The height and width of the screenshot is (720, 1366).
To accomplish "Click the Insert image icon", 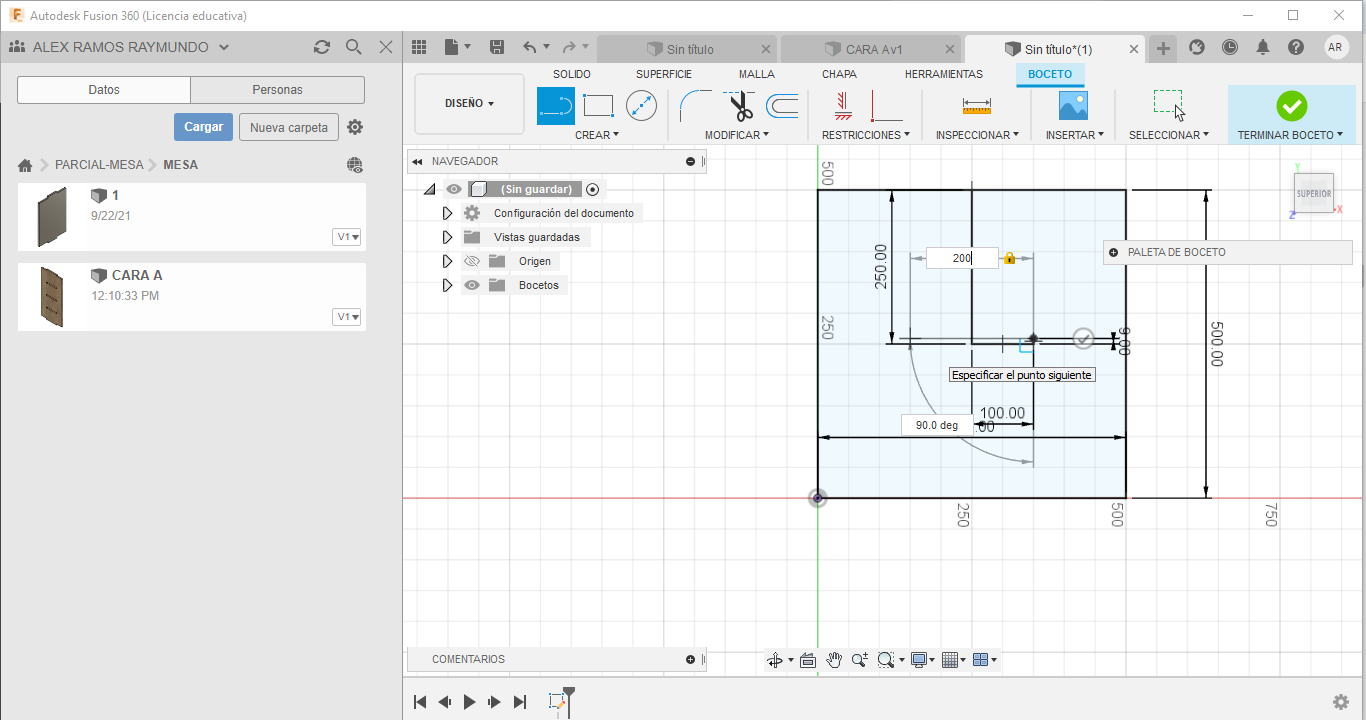I will coord(1073,106).
